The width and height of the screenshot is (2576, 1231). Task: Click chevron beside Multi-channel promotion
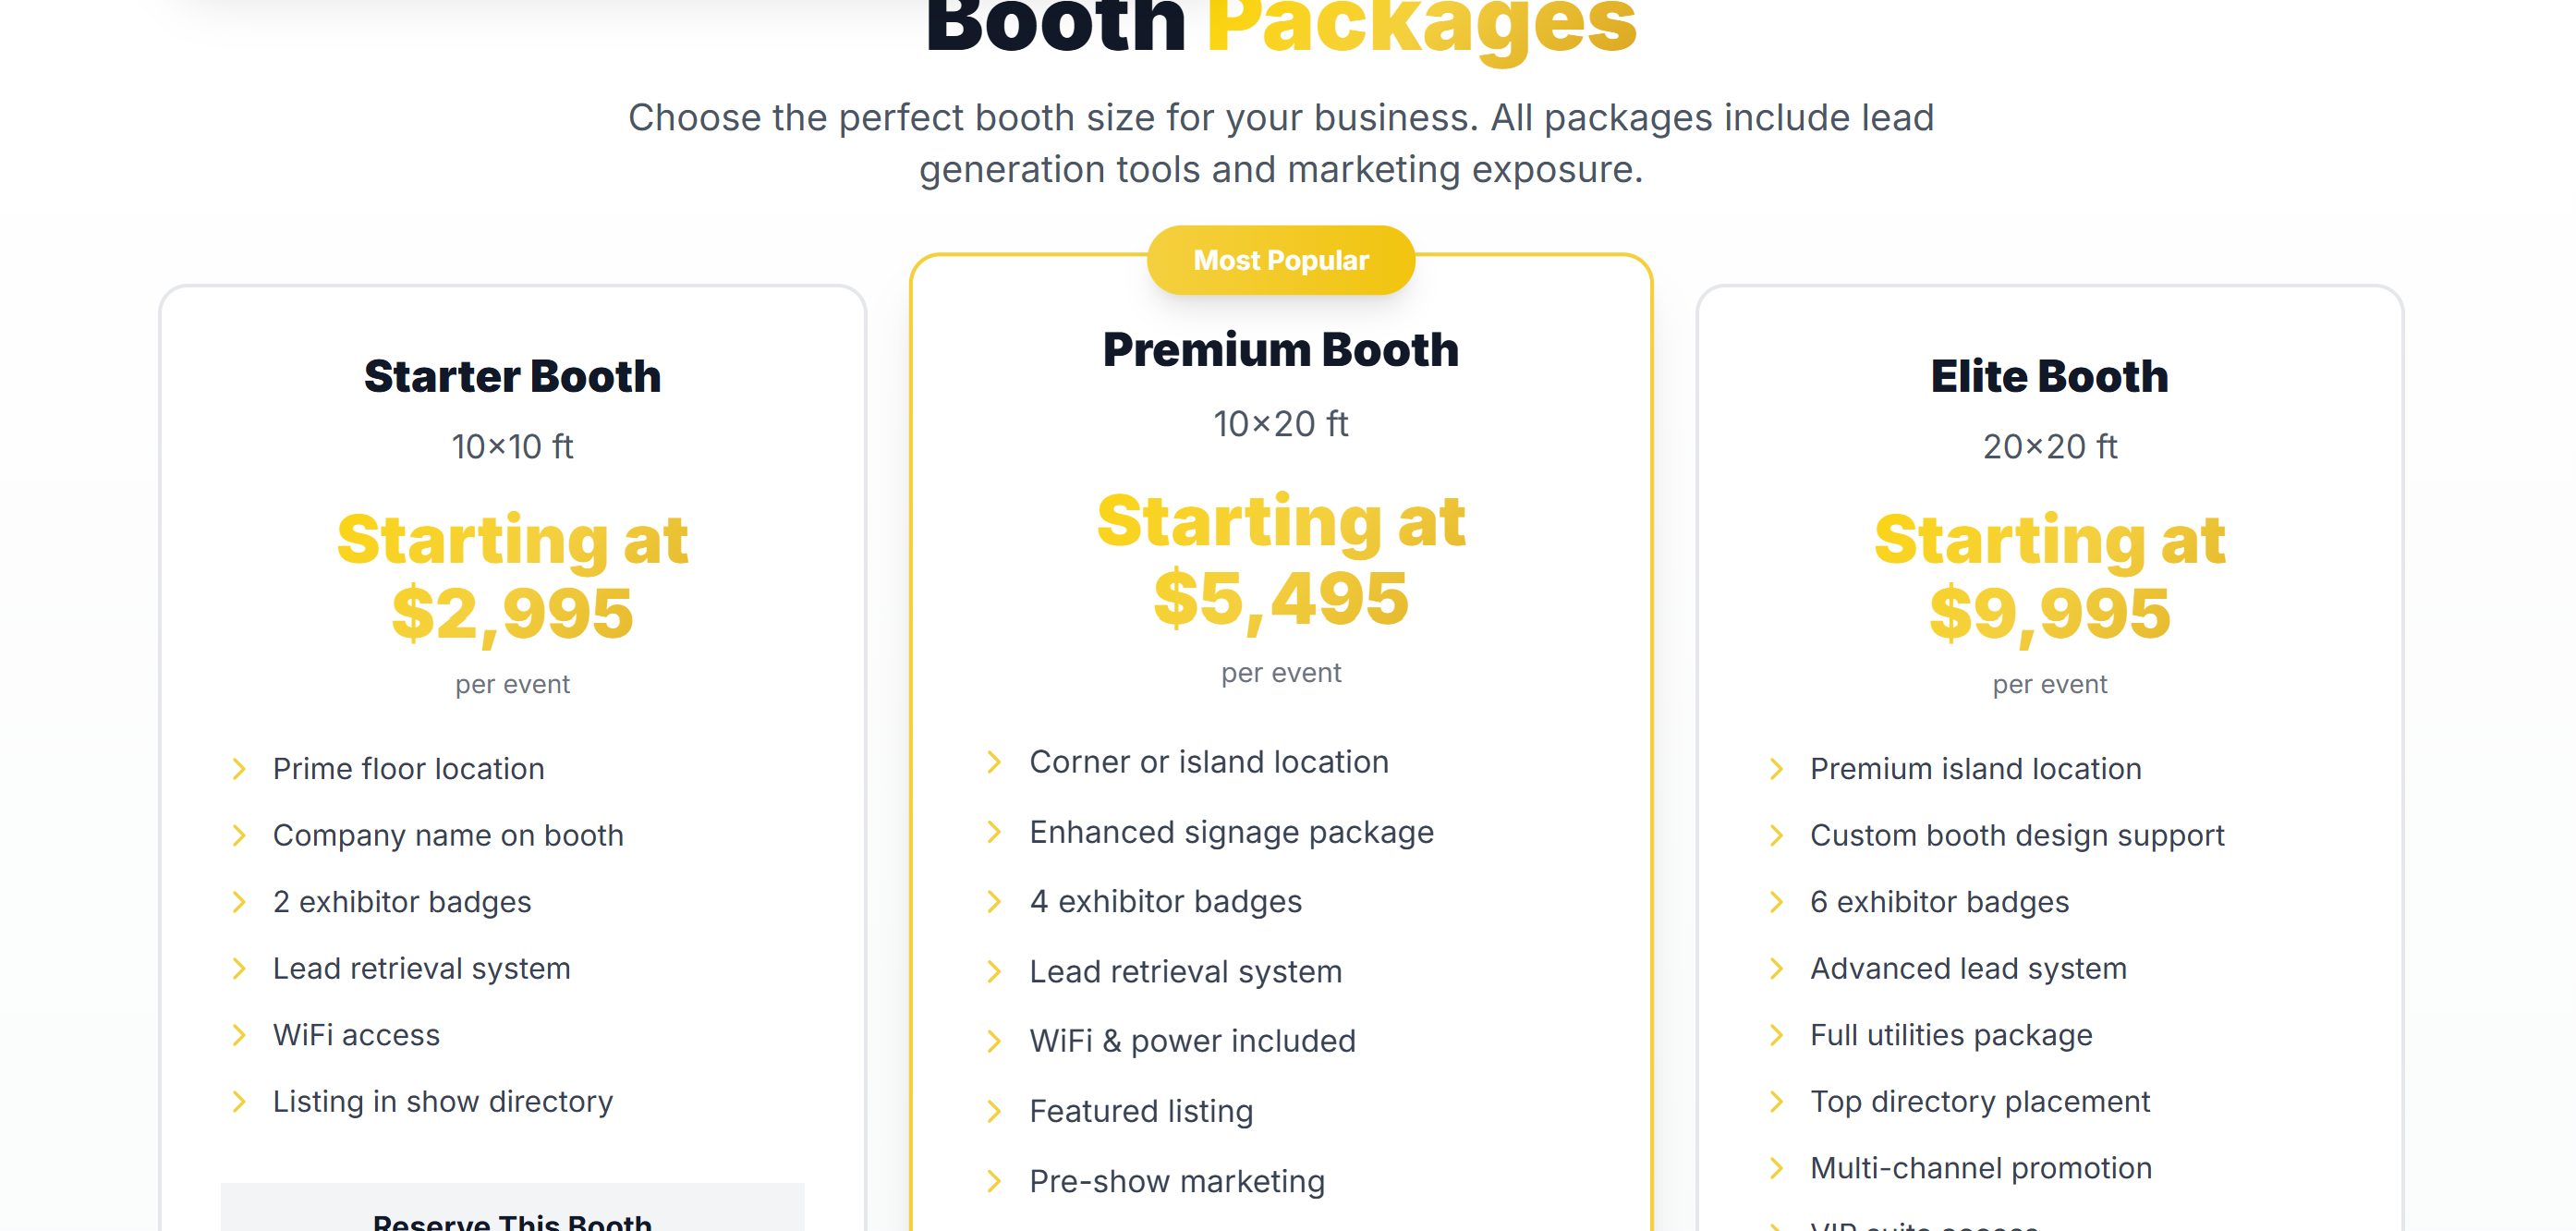[1776, 1168]
